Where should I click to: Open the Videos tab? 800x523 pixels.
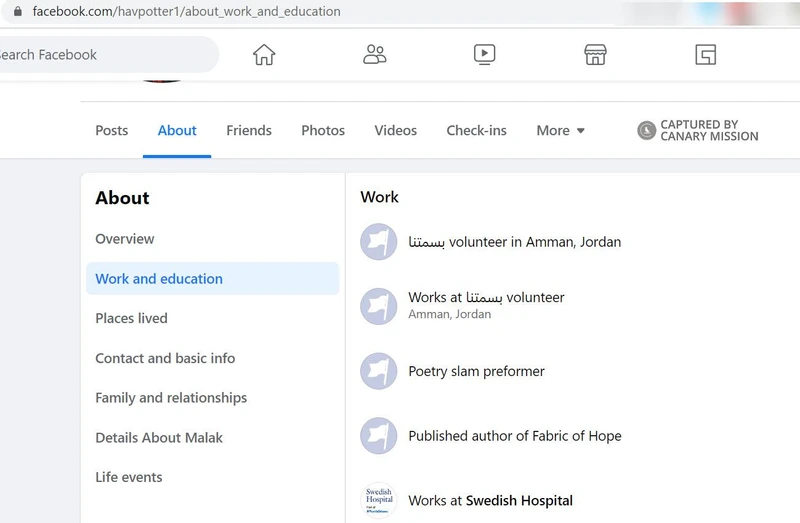(395, 131)
